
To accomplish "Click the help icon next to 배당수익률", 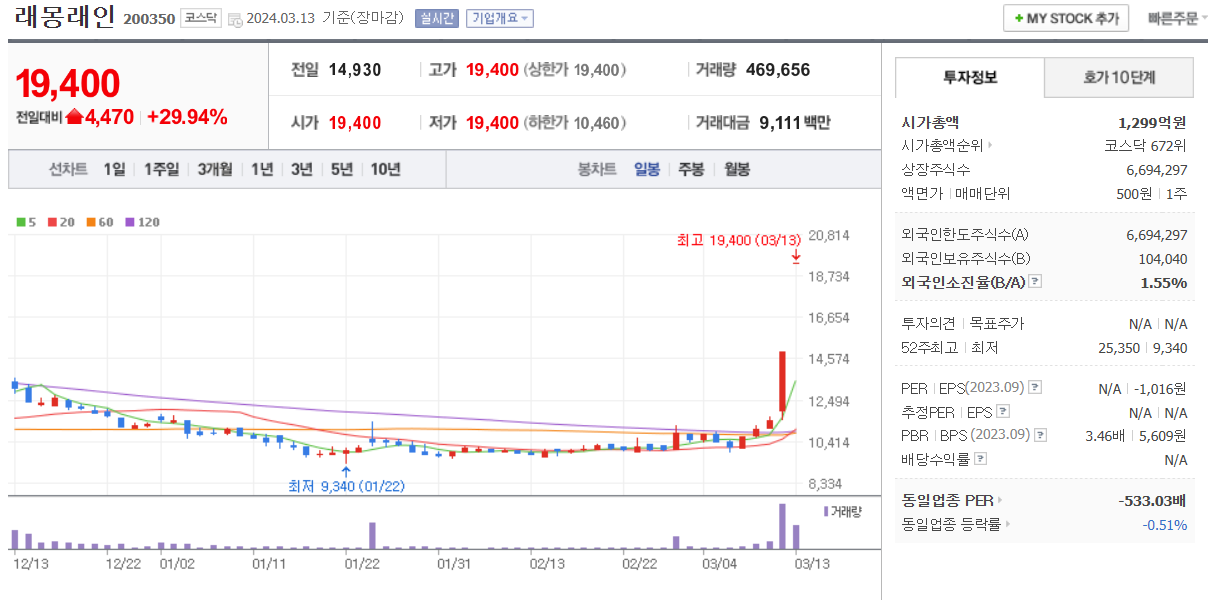I will [x=981, y=459].
